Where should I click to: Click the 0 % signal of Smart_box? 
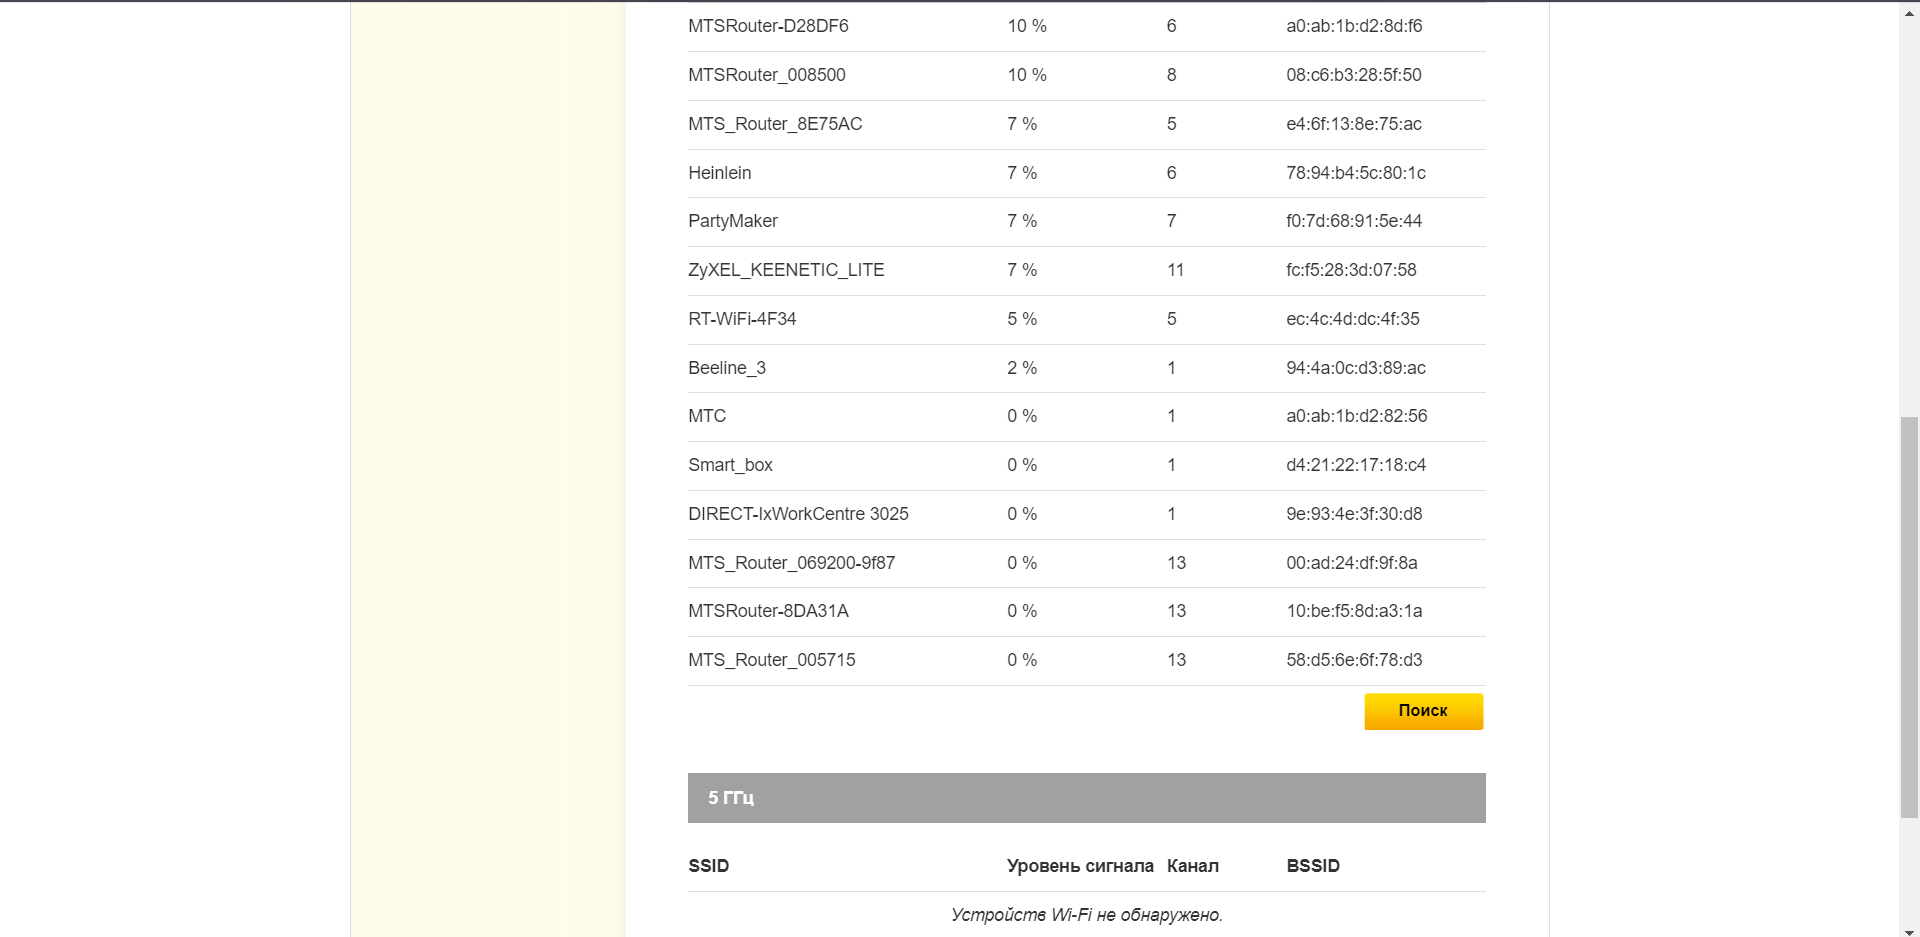coord(1022,465)
